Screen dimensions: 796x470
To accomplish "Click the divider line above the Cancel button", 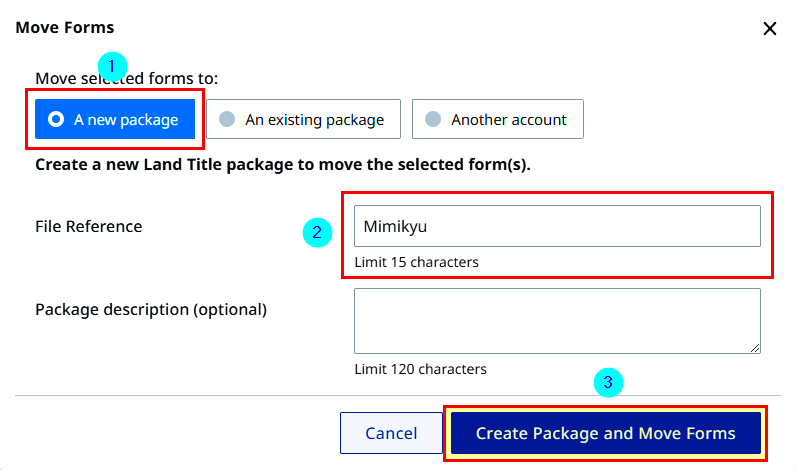I will click(398, 395).
